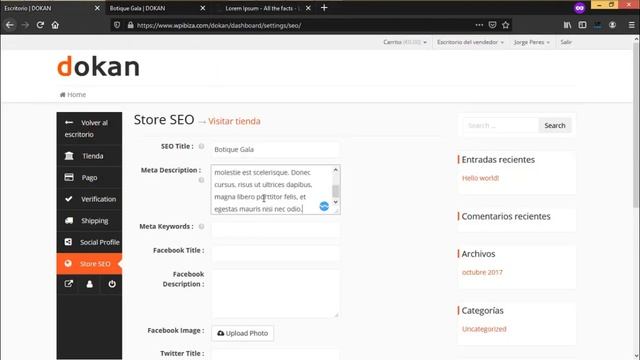Screen dimensions: 640x360
Task: Click the user profile sidebar icon
Action: point(89,284)
